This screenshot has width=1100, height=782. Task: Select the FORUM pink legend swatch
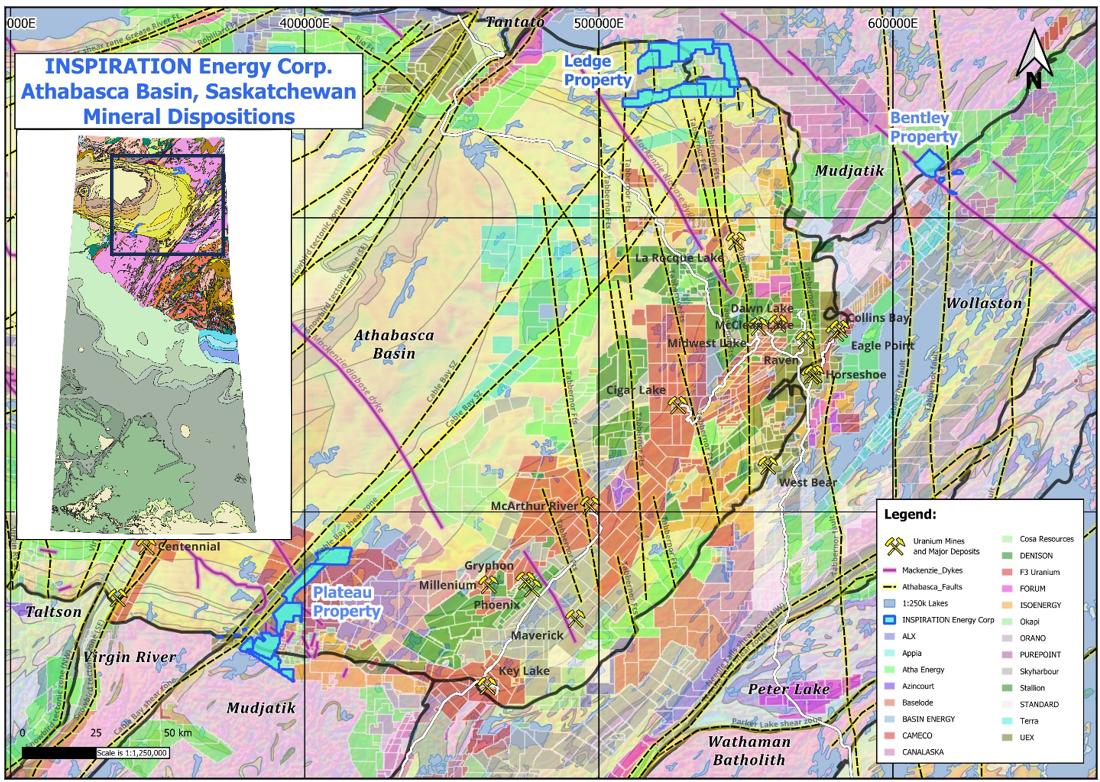[x=1007, y=588]
